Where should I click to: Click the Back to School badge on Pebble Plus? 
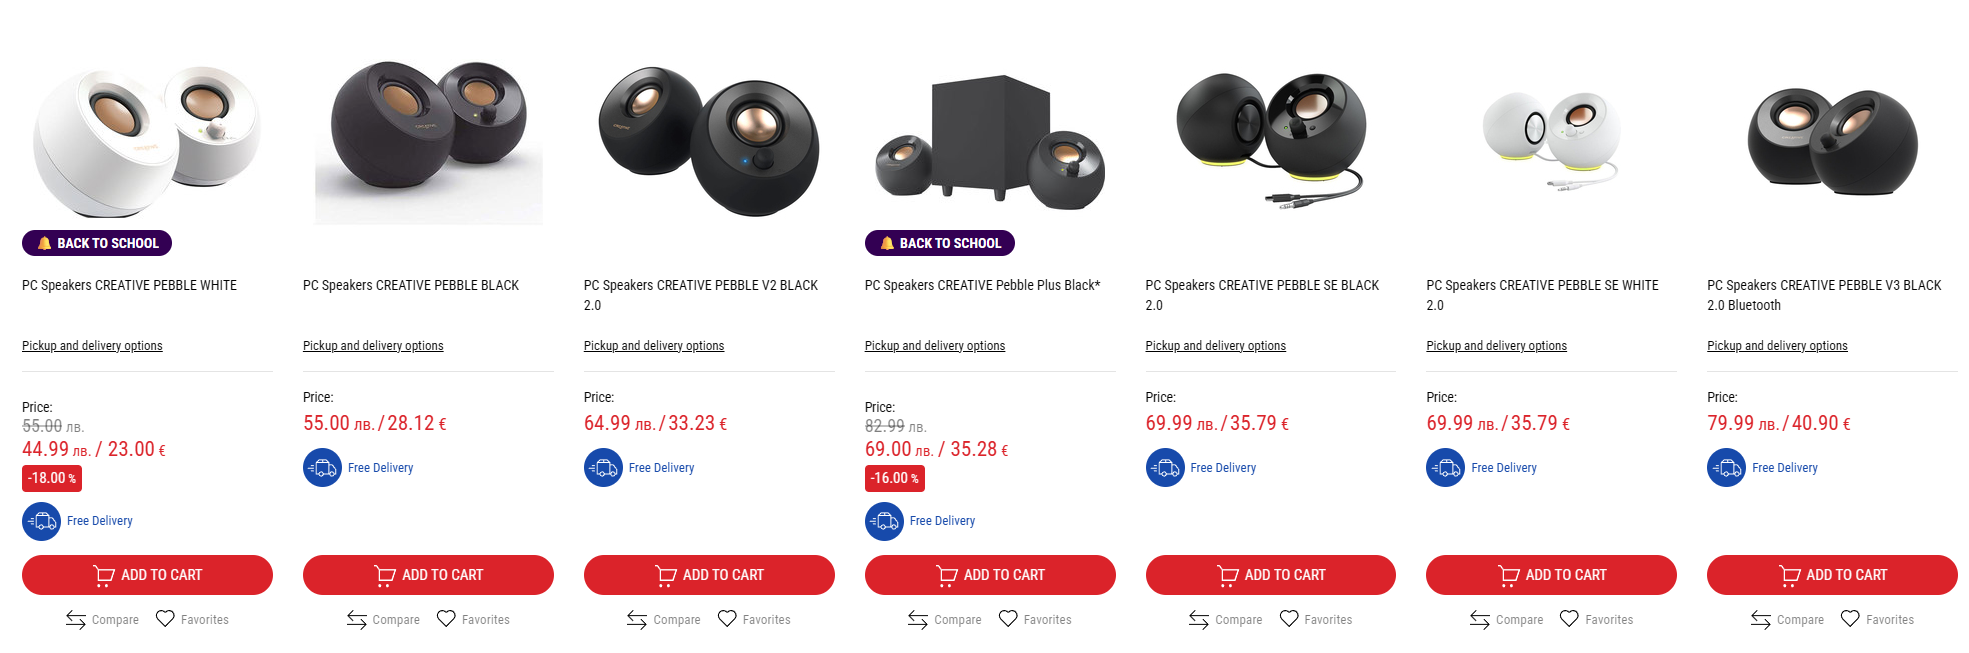coord(940,243)
